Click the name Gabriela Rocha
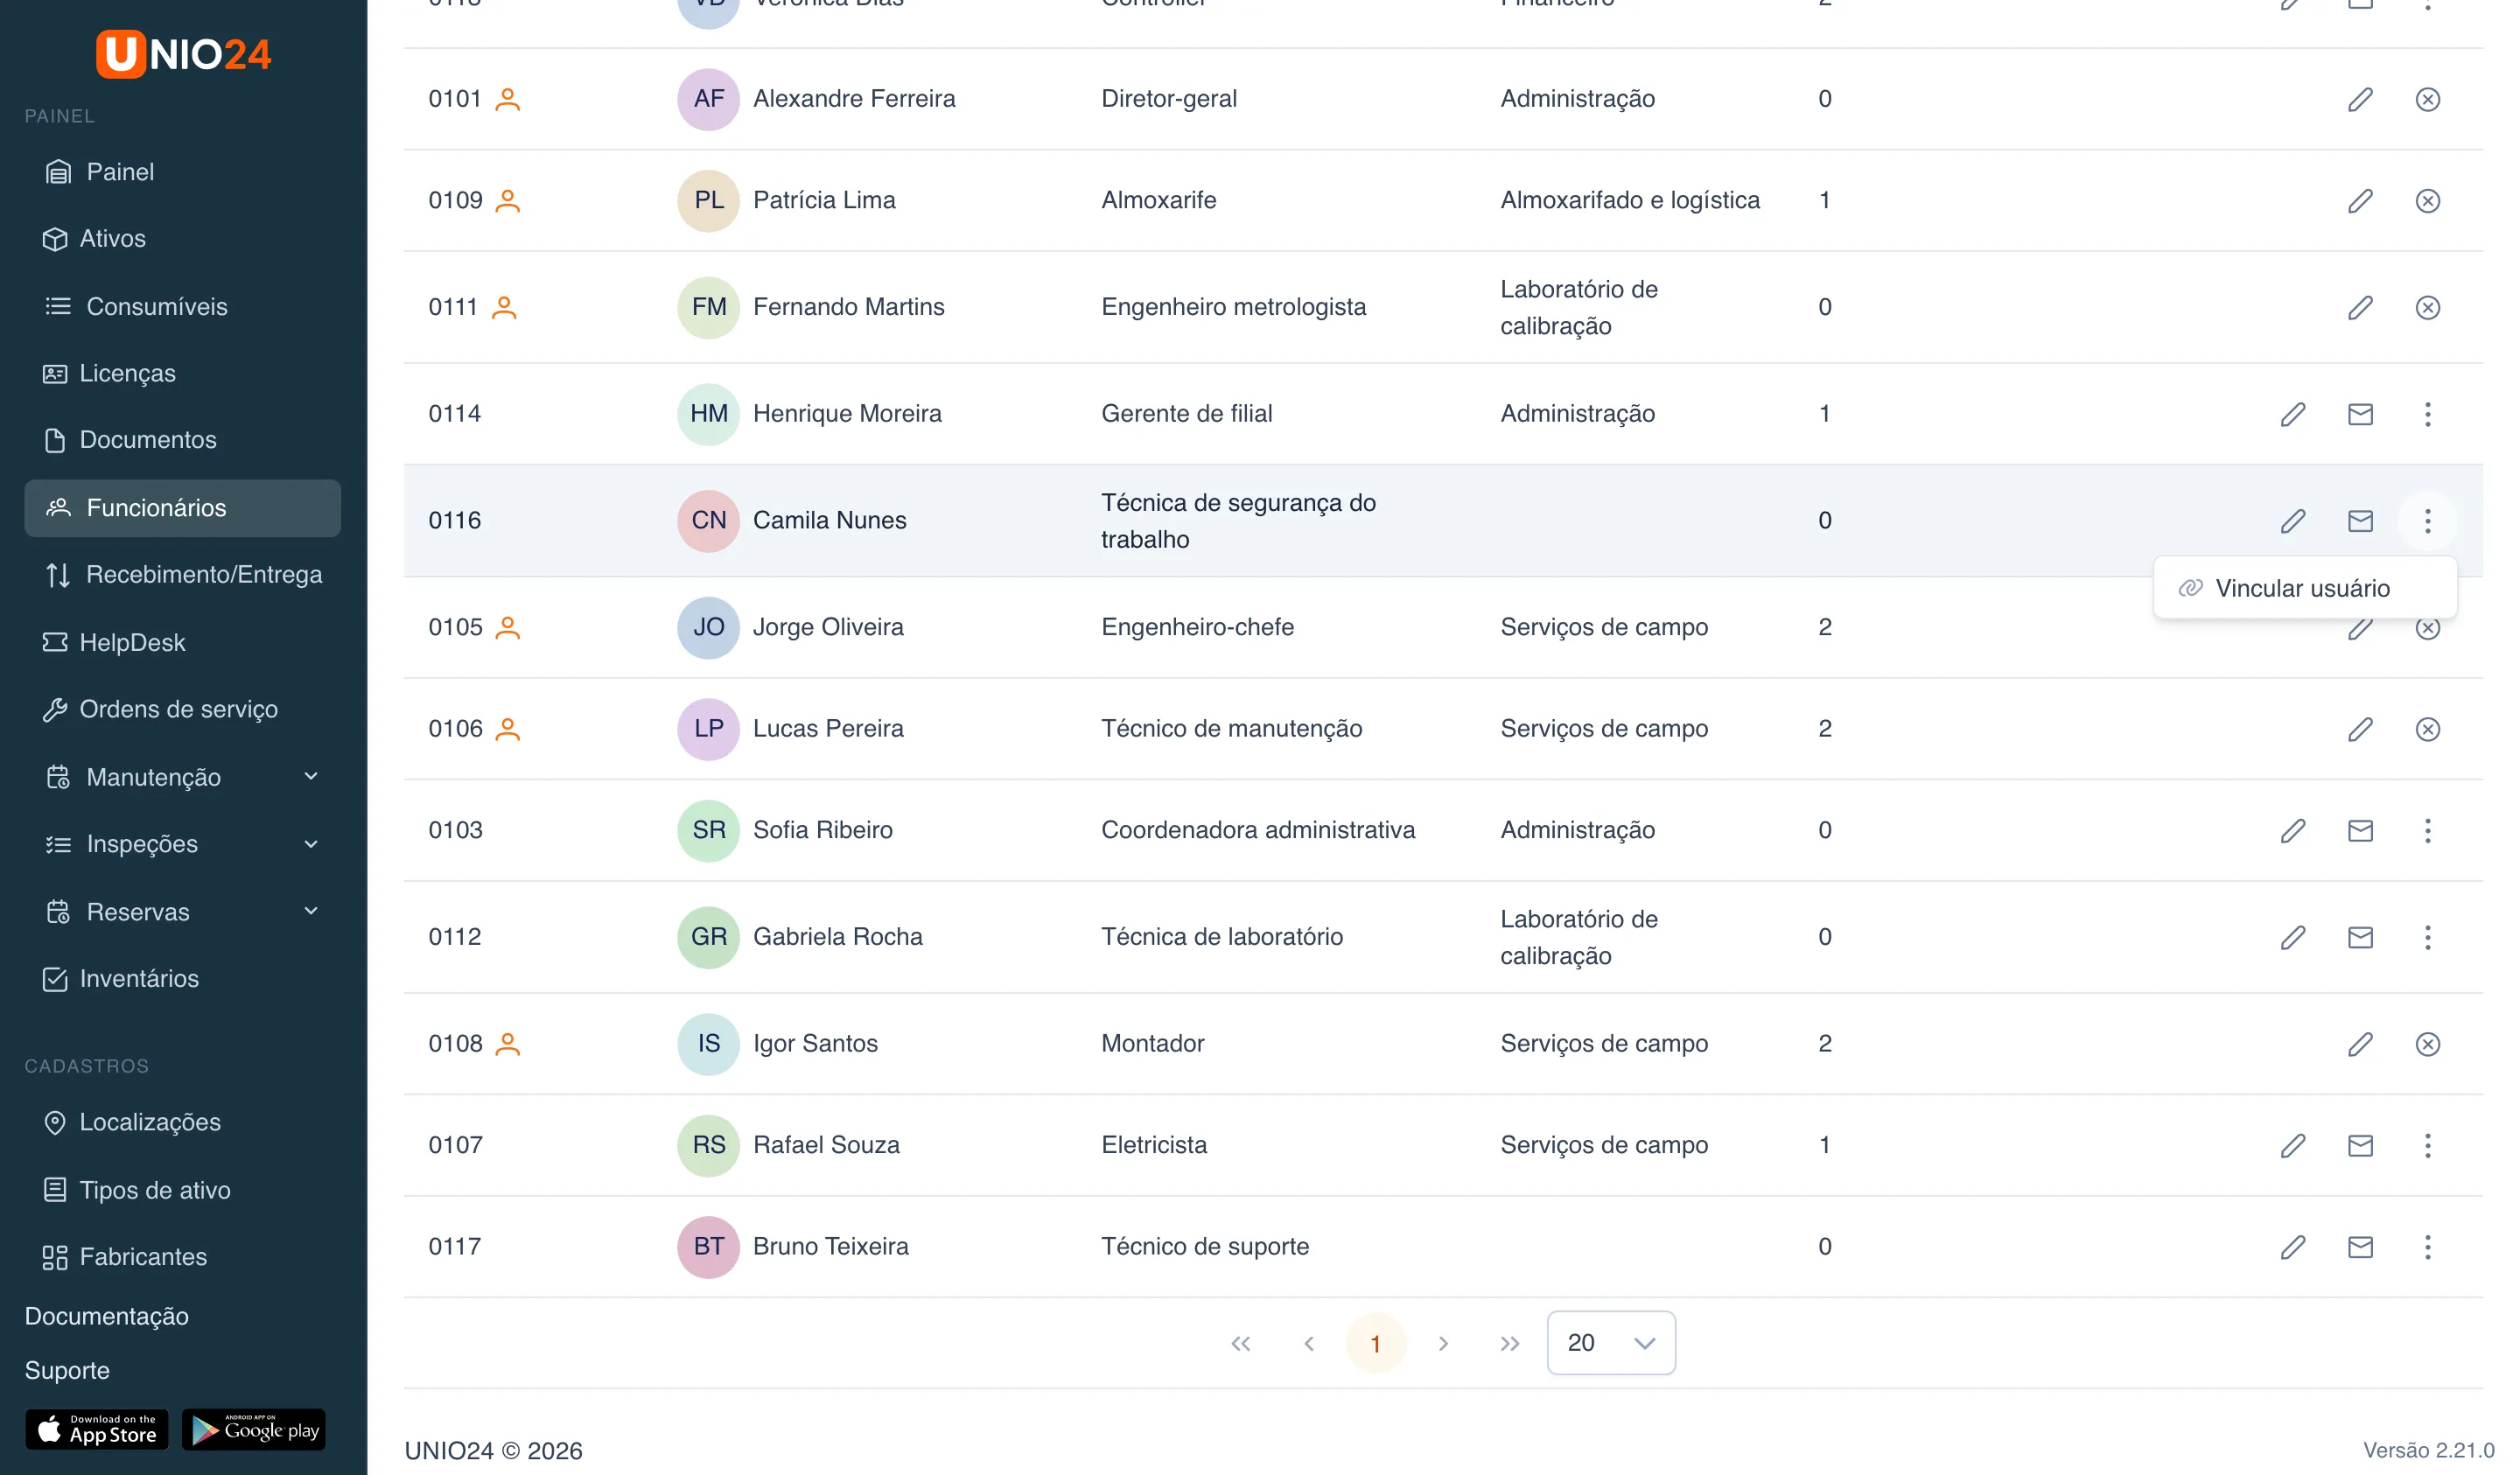The height and width of the screenshot is (1475, 2520). [837, 937]
